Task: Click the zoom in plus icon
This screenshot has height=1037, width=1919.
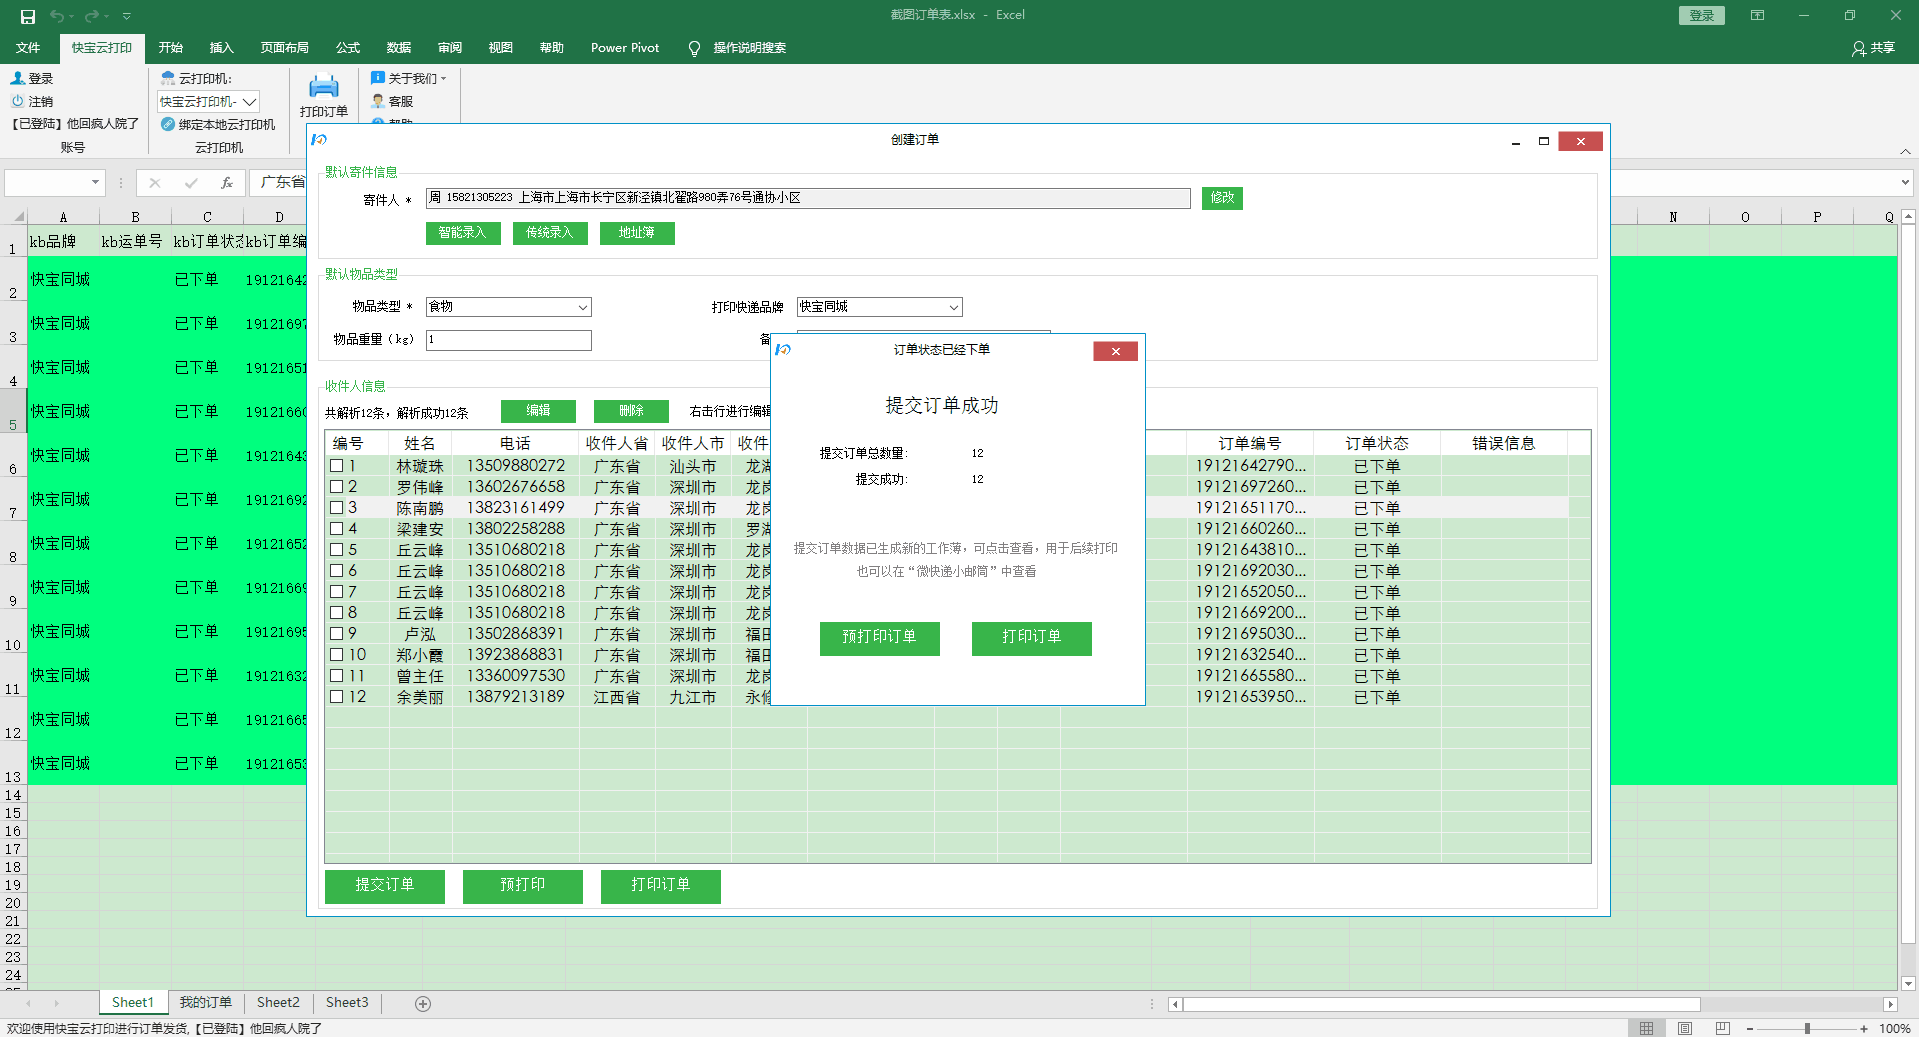Action: 1864,1028
